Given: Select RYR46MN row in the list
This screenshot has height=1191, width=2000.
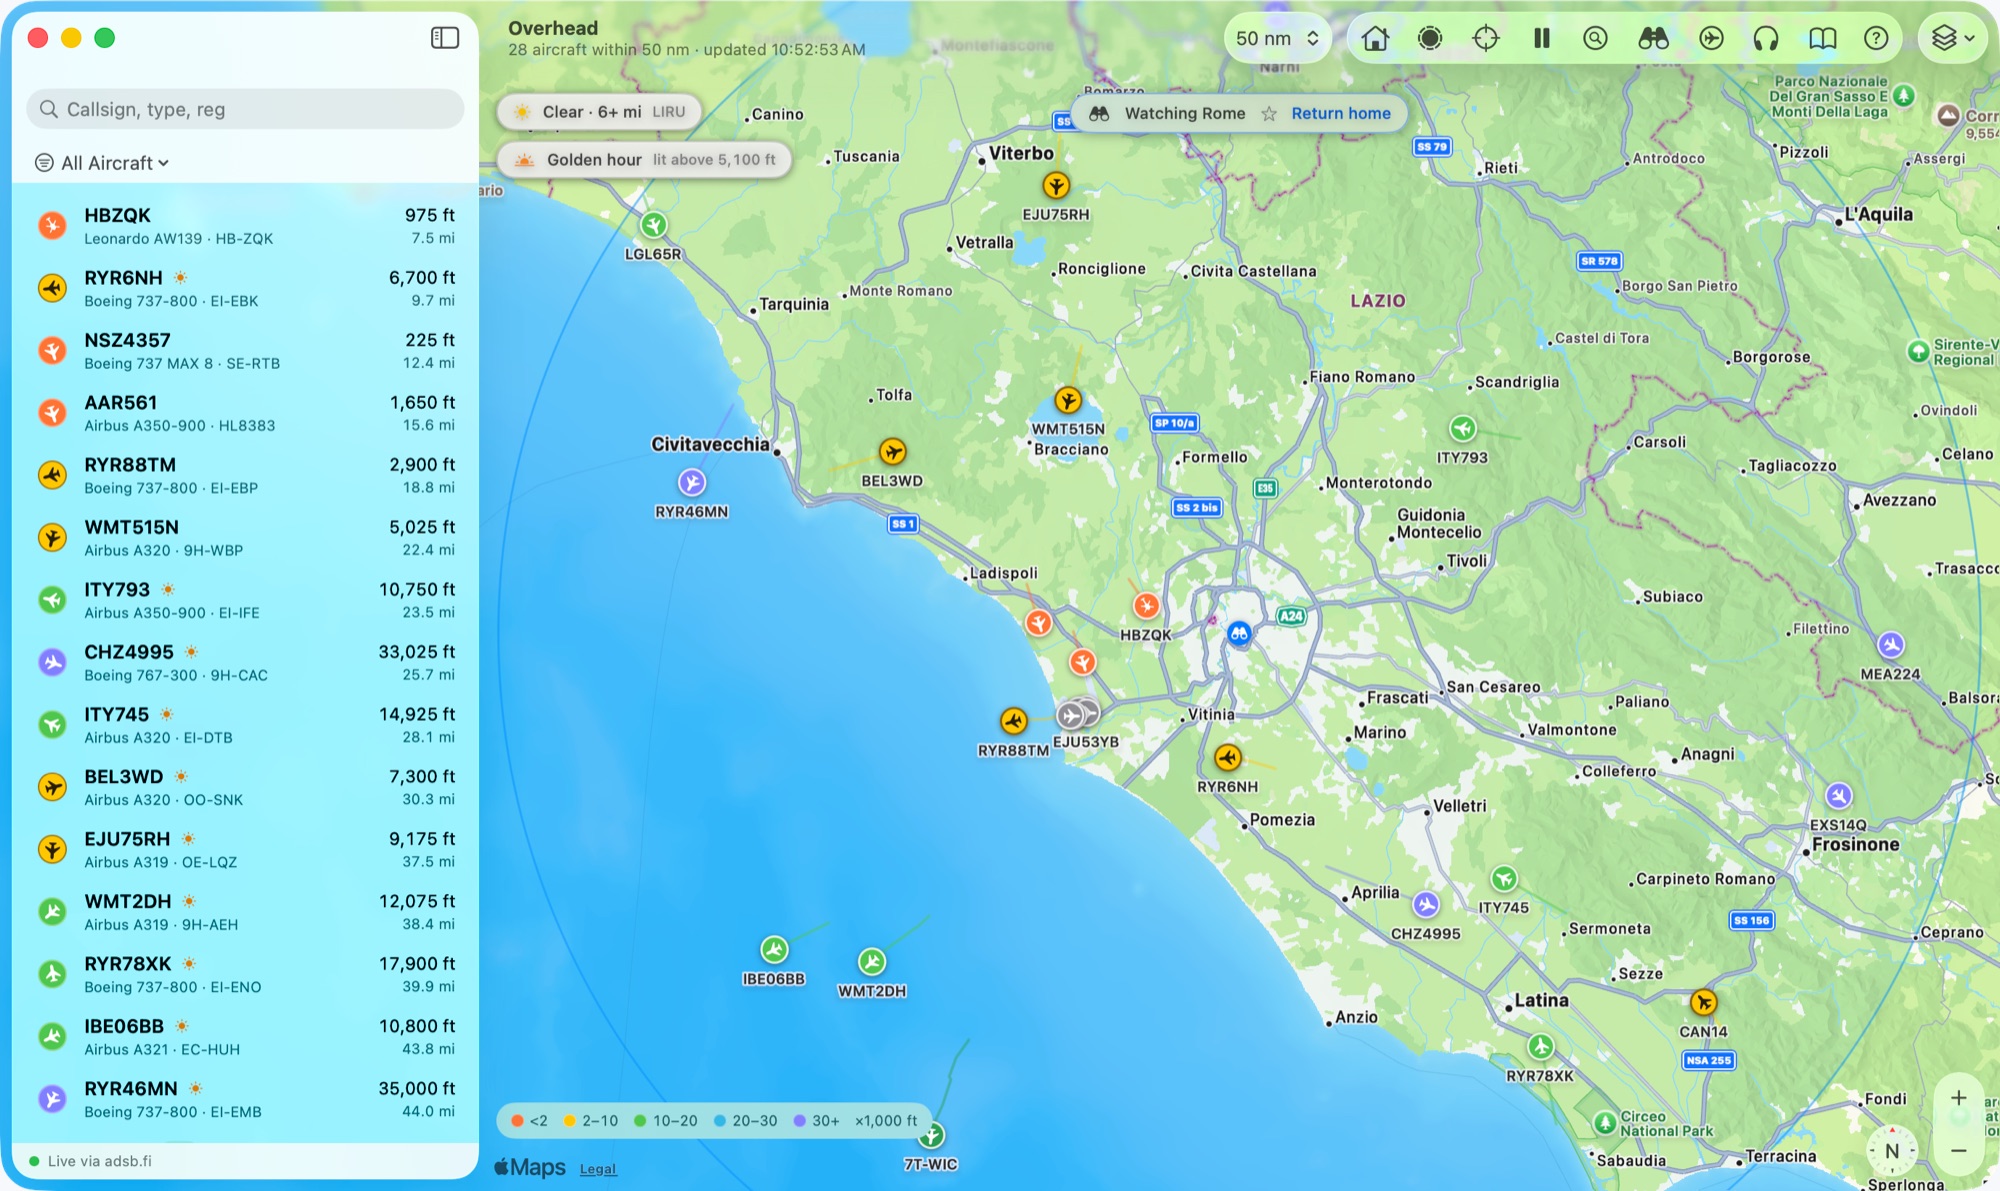Looking at the screenshot, I should [x=245, y=1099].
